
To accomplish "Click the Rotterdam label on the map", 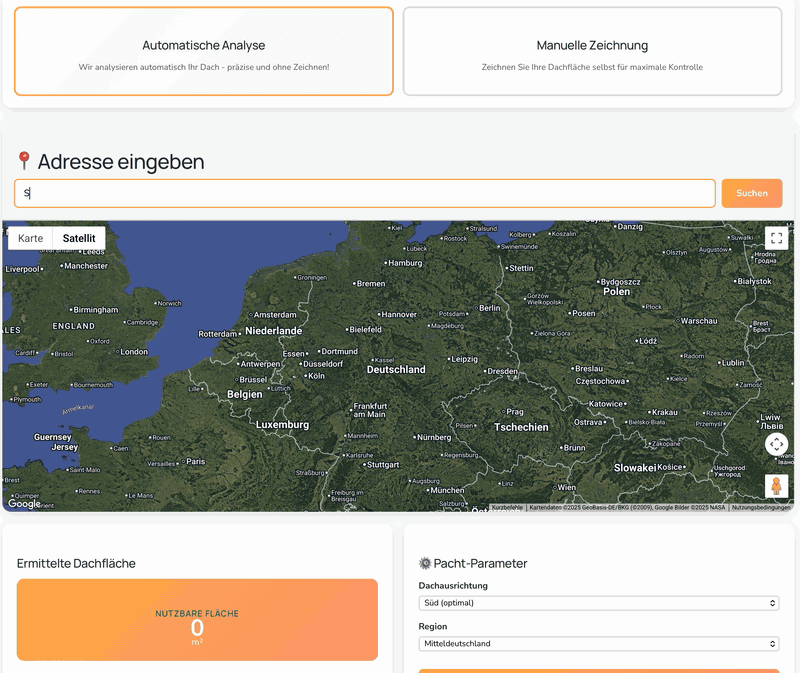I will click(217, 334).
